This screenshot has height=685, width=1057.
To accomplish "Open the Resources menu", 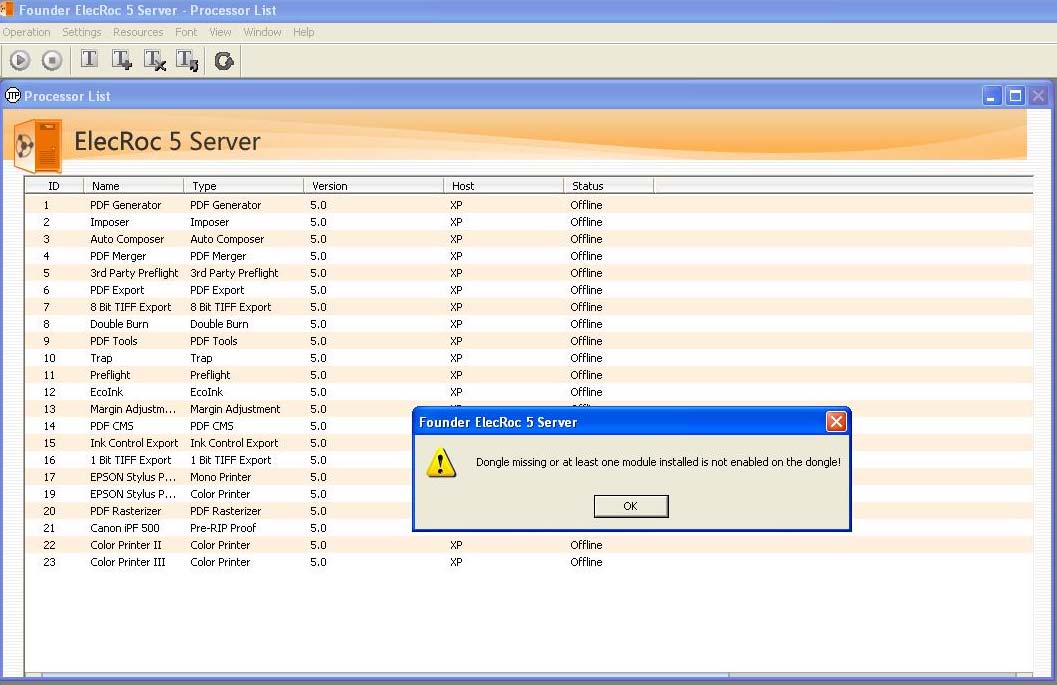I will point(138,32).
